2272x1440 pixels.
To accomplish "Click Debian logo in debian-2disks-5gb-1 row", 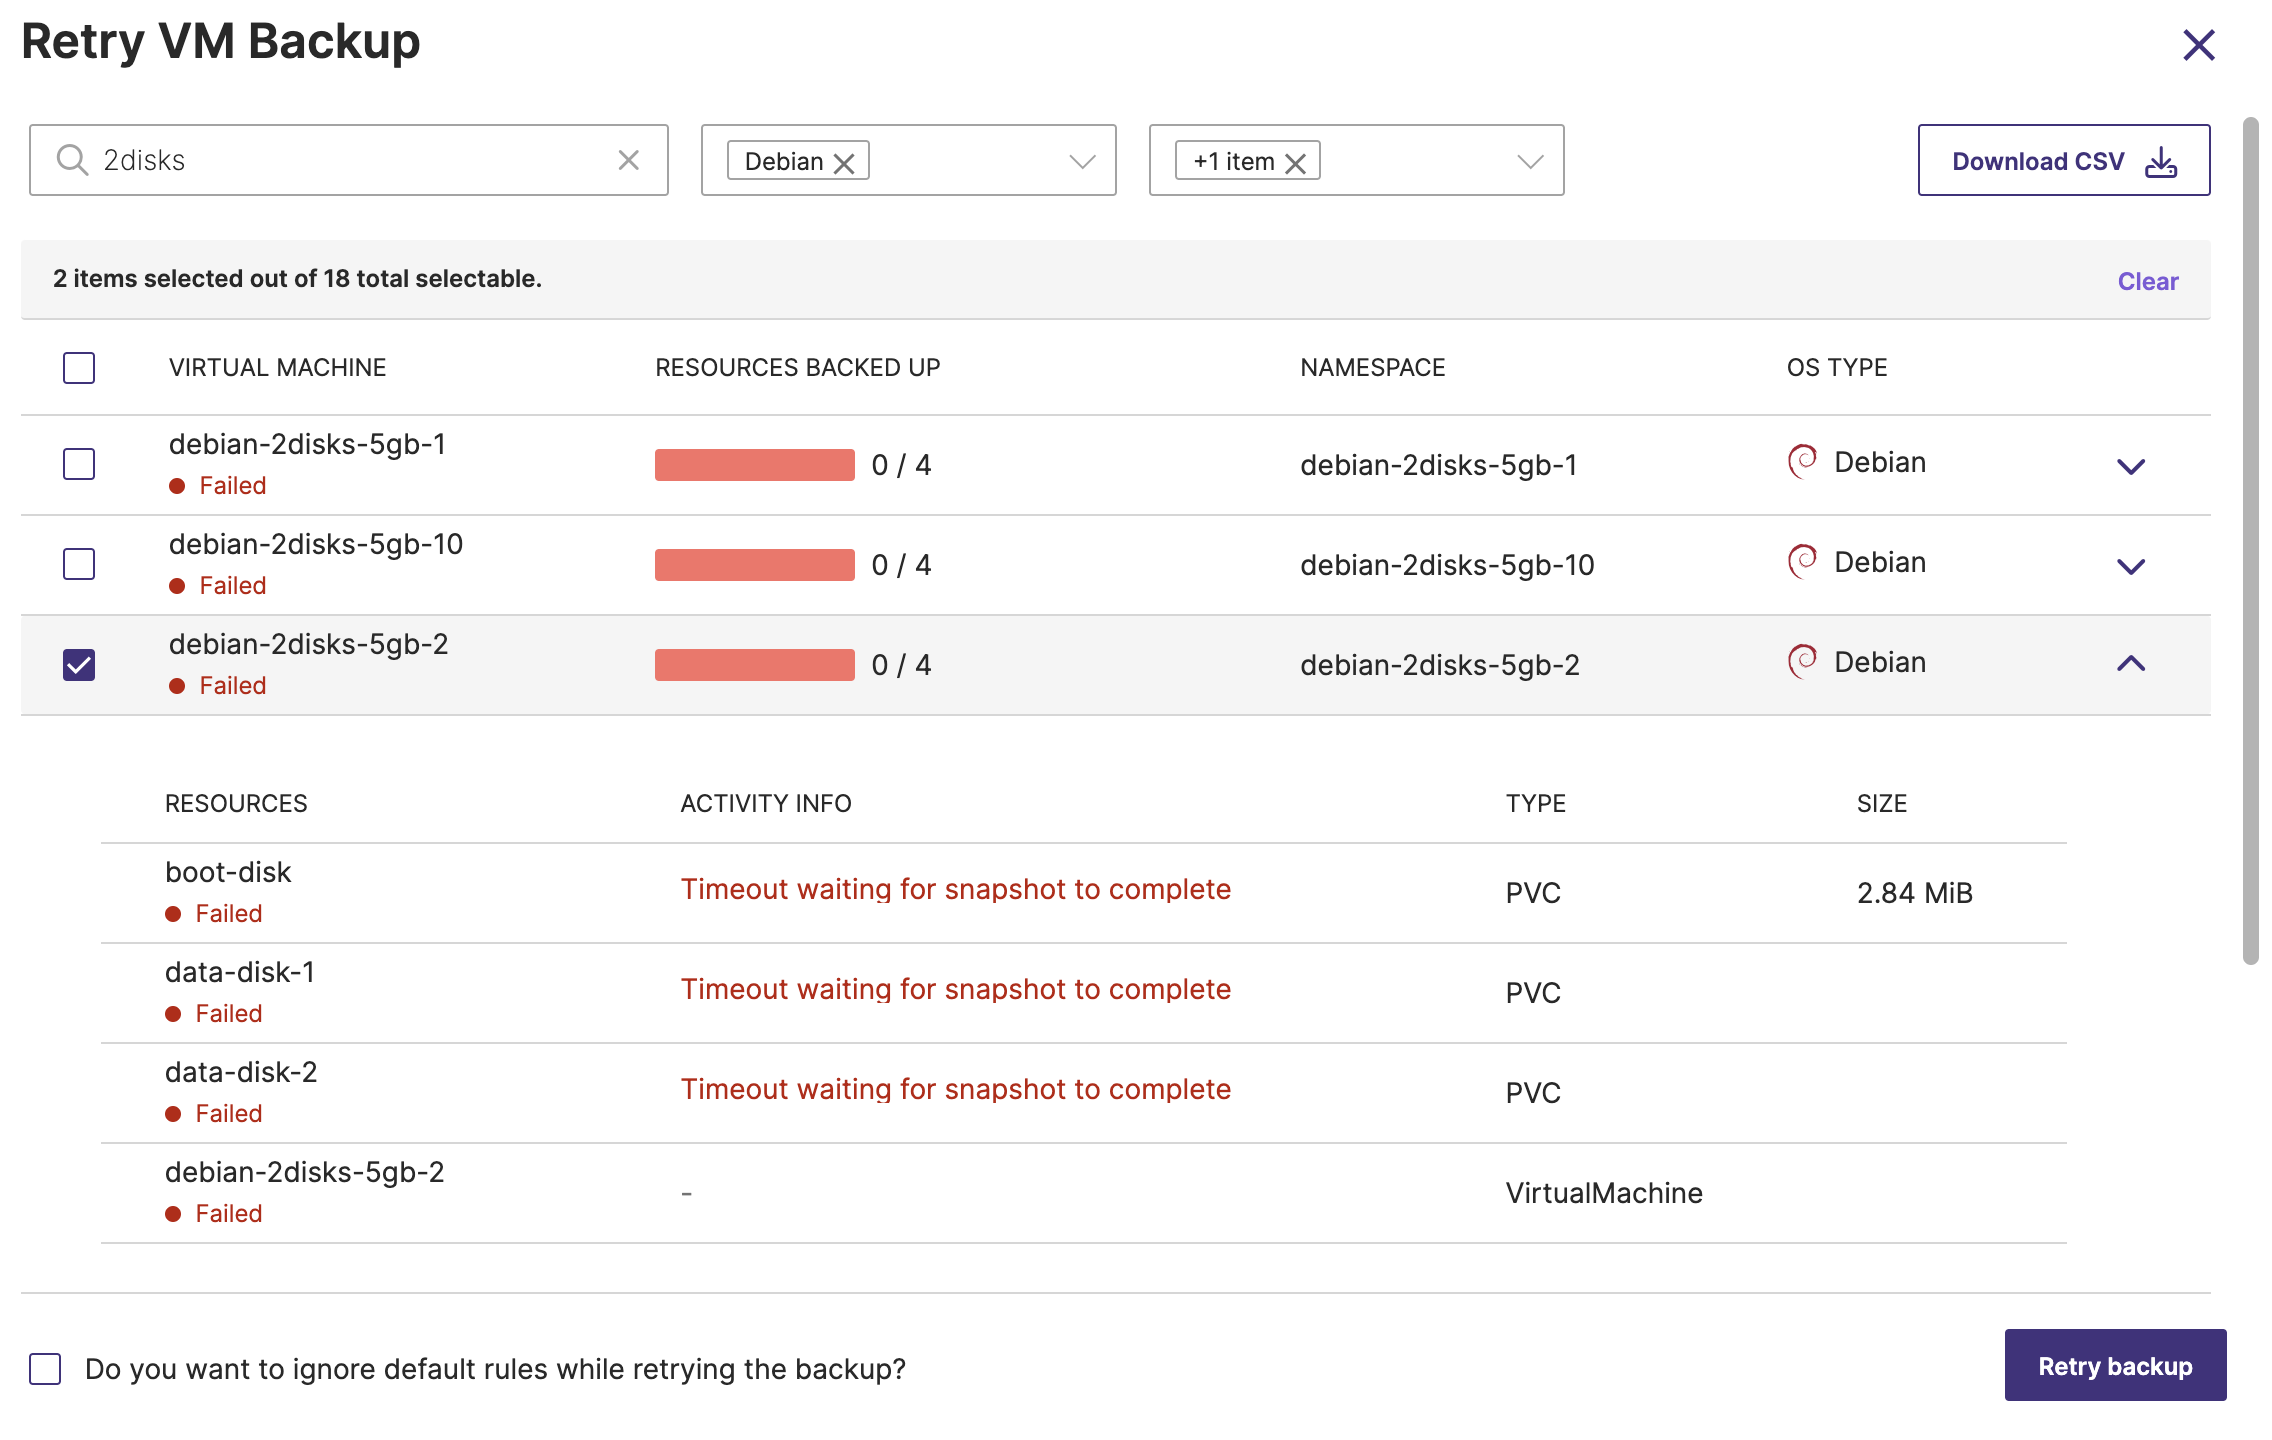I will point(1802,462).
